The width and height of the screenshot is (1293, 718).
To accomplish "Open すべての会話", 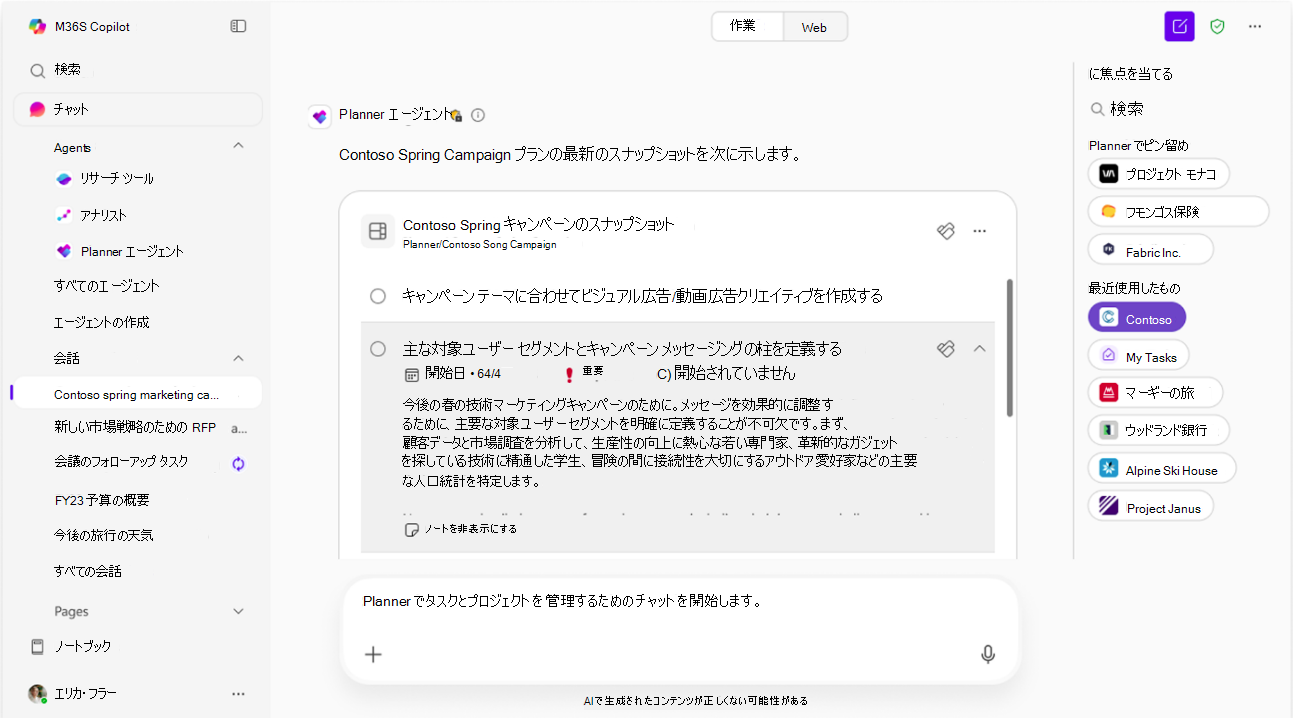I will [88, 571].
